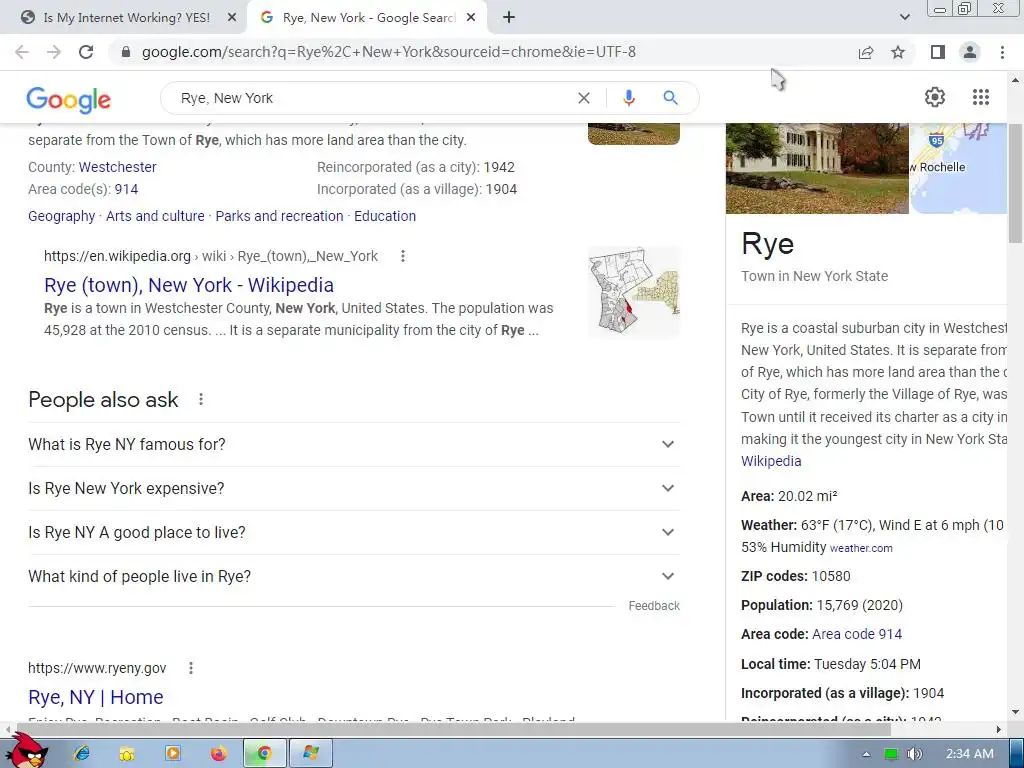Expand What is Rye NY famous for
This screenshot has height=768, width=1024.
[x=353, y=445]
